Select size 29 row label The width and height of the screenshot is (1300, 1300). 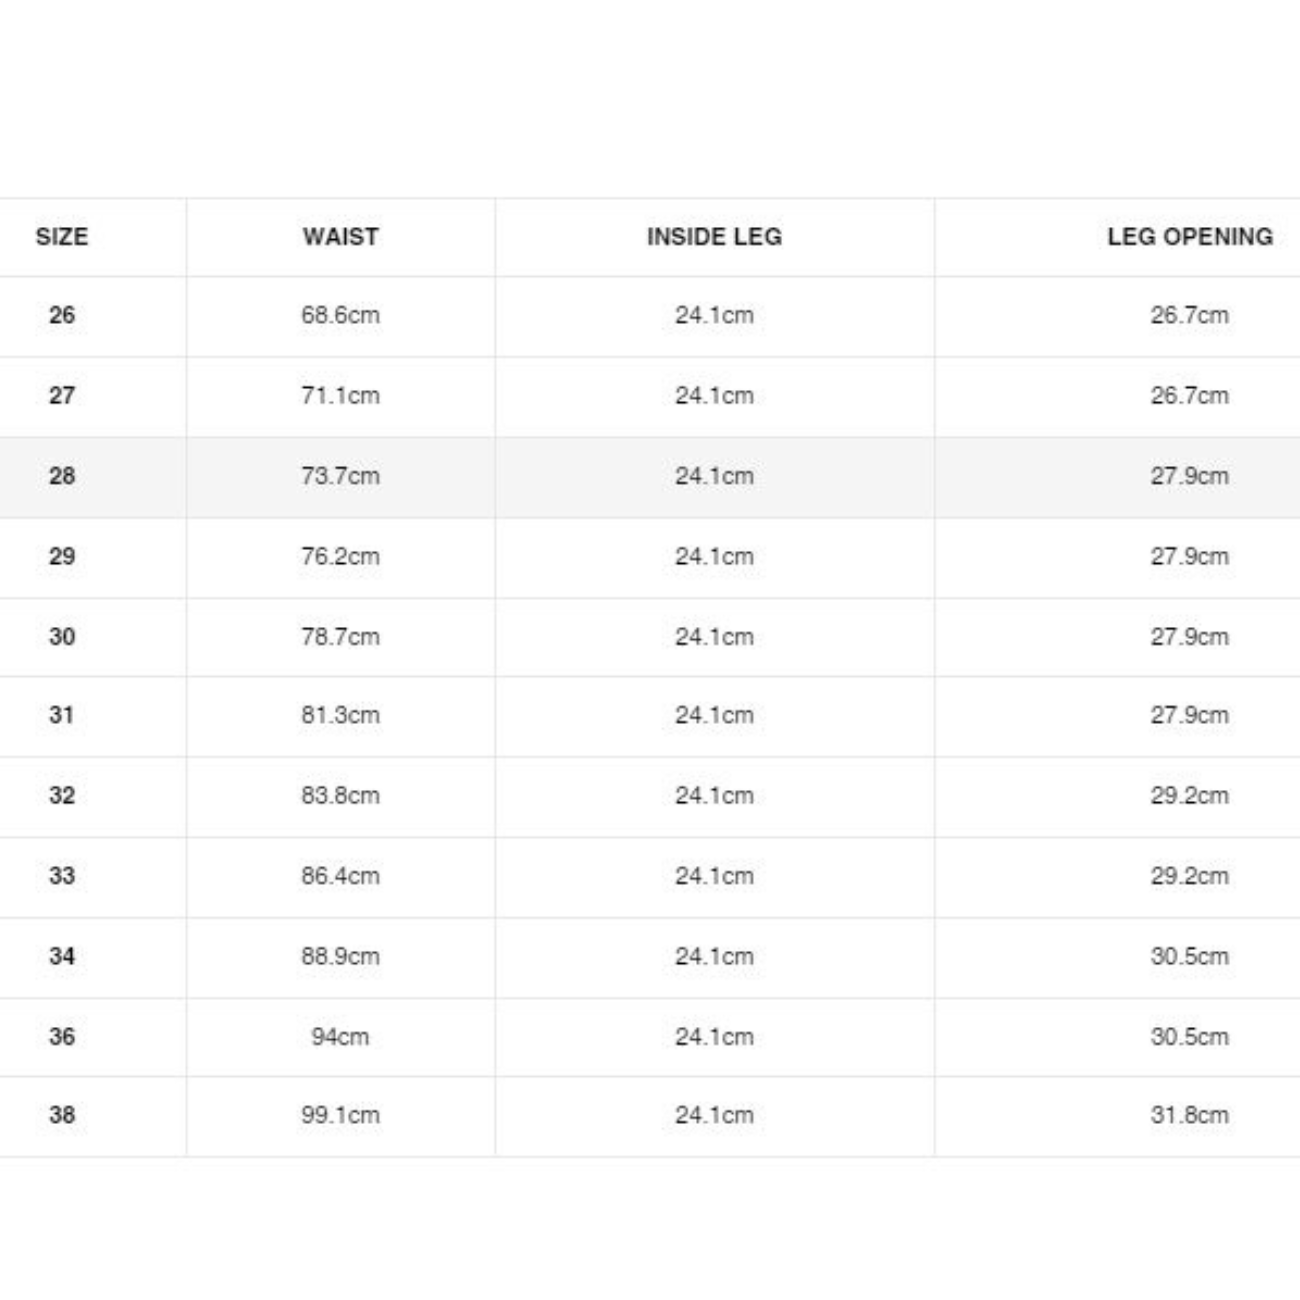(62, 556)
